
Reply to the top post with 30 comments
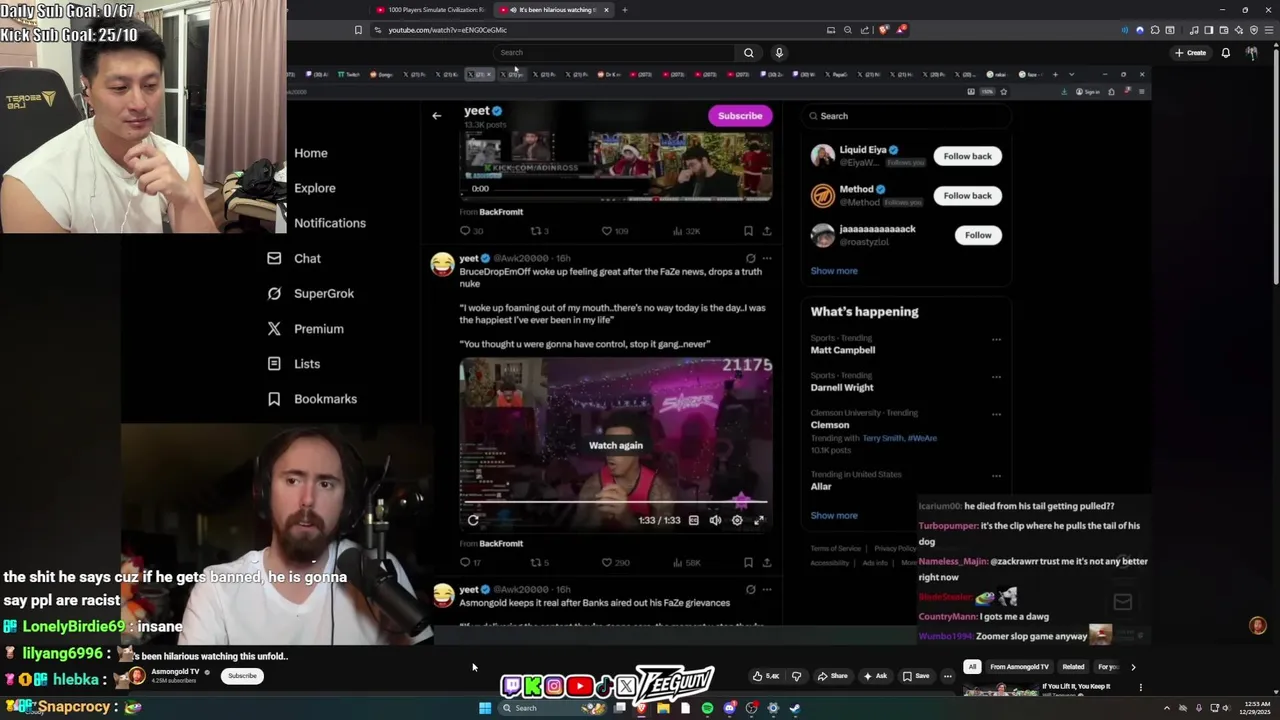point(471,231)
